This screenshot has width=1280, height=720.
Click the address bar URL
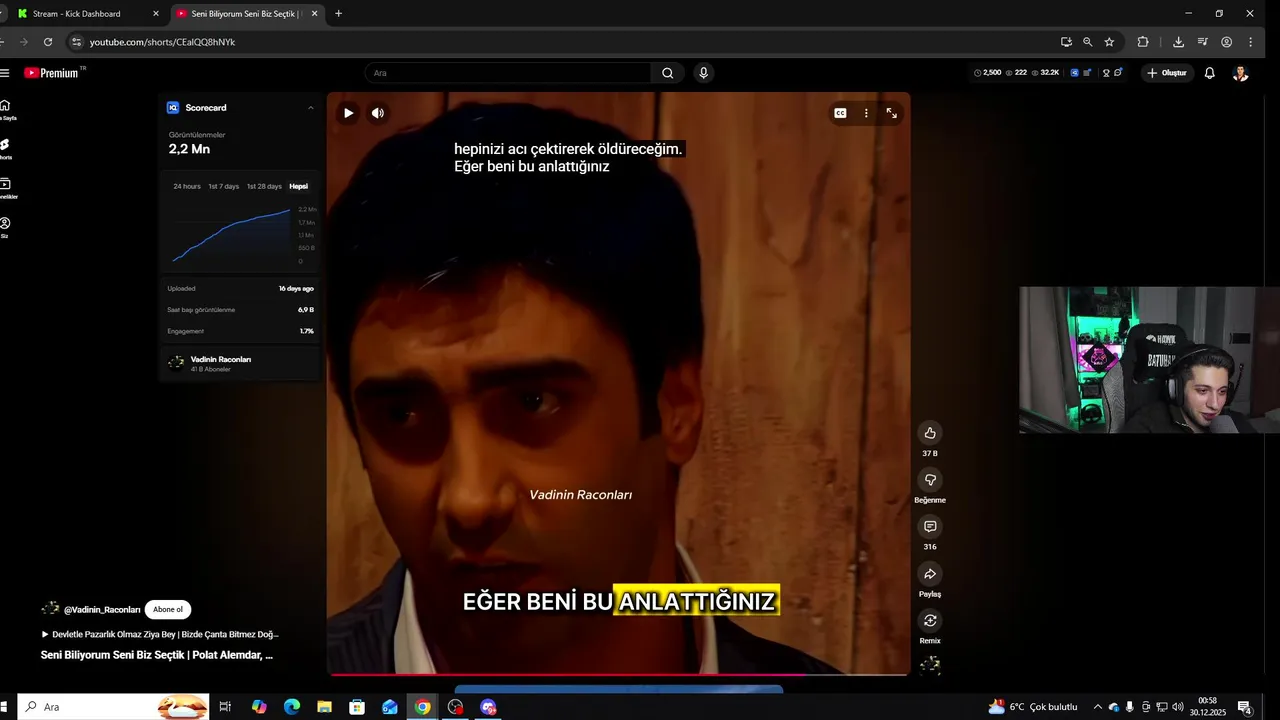coord(162,42)
